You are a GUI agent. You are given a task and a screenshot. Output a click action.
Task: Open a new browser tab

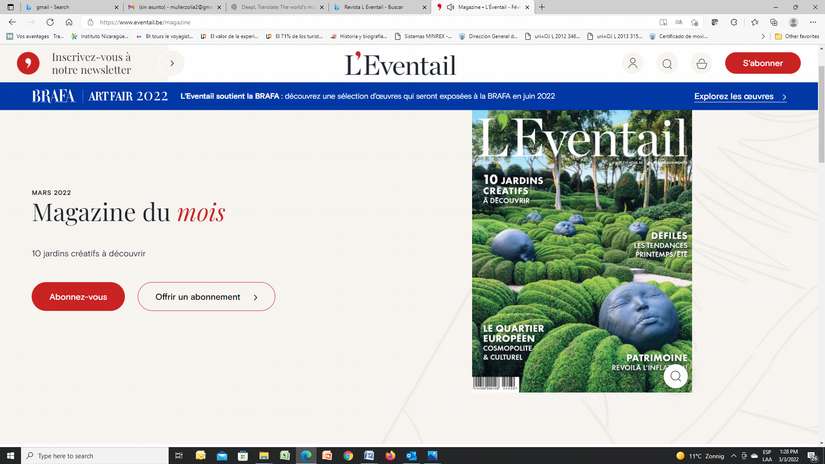coord(541,7)
